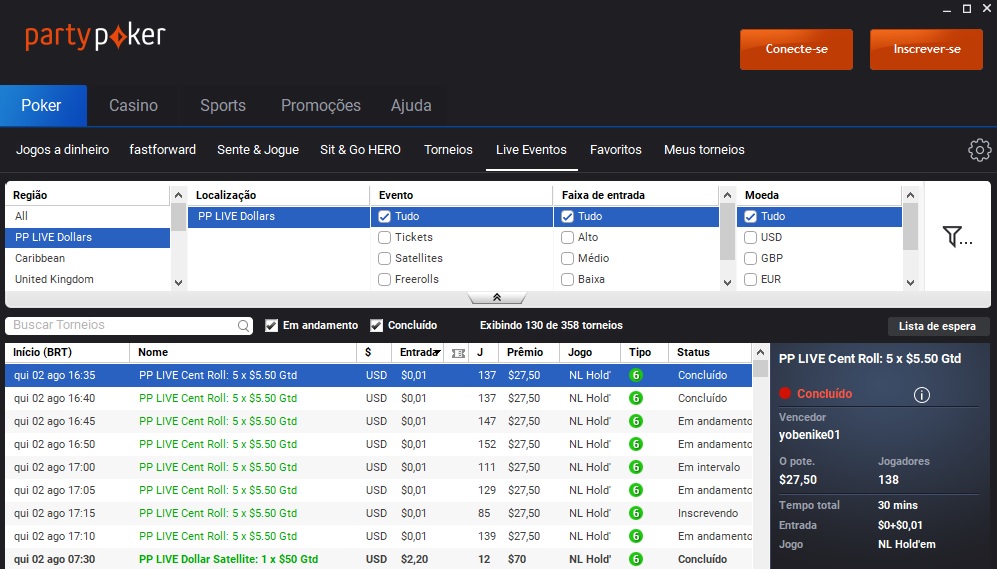
Task: Open the Lista de espera button
Action: click(937, 326)
